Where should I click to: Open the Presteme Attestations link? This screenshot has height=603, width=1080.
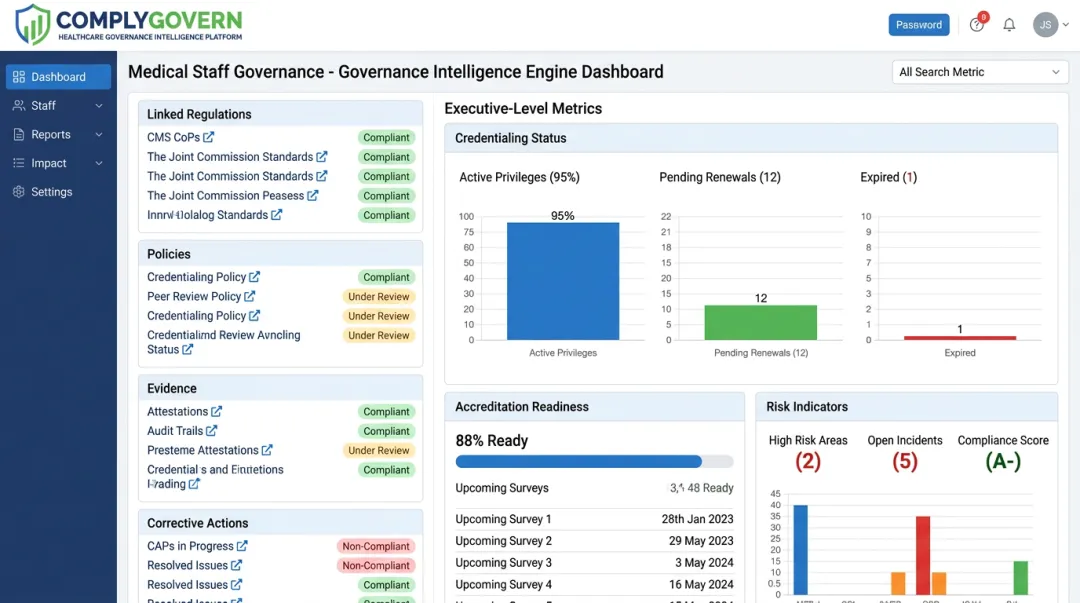click(202, 450)
